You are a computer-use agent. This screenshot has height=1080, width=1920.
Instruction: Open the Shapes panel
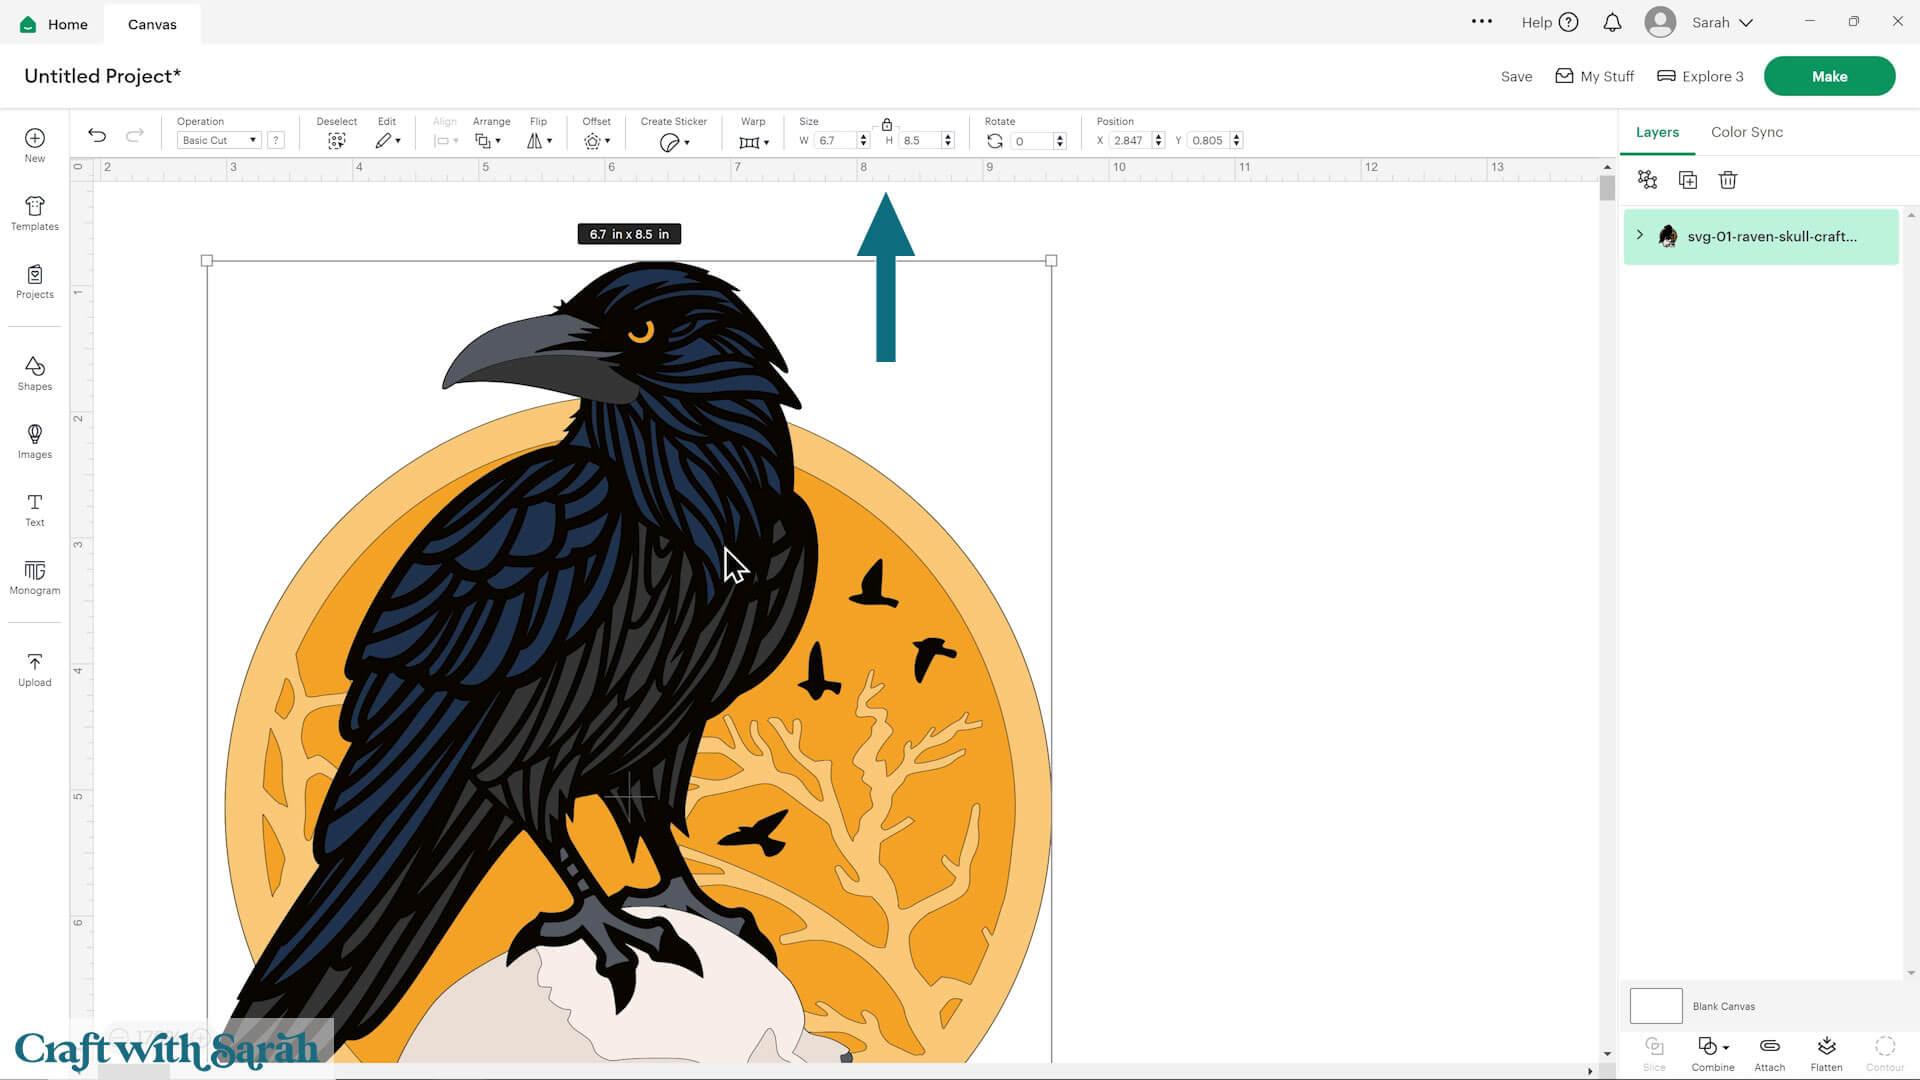pyautogui.click(x=34, y=373)
